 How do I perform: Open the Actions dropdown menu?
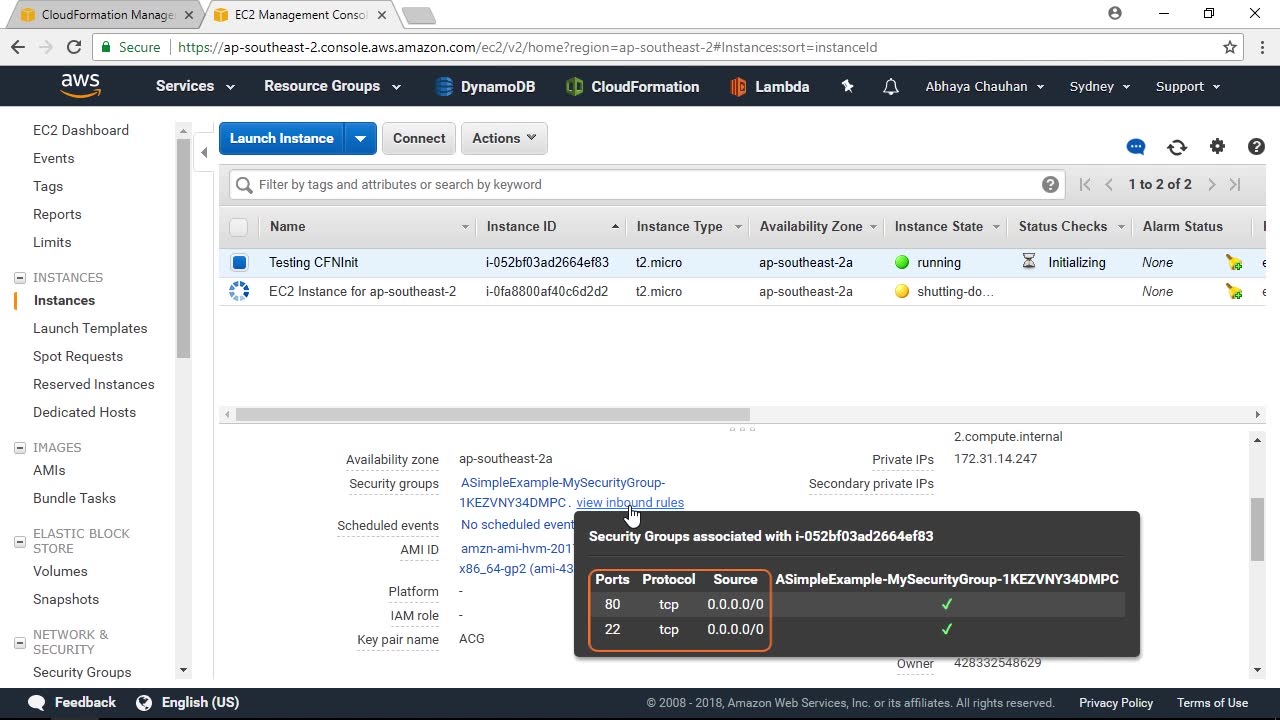click(x=505, y=138)
